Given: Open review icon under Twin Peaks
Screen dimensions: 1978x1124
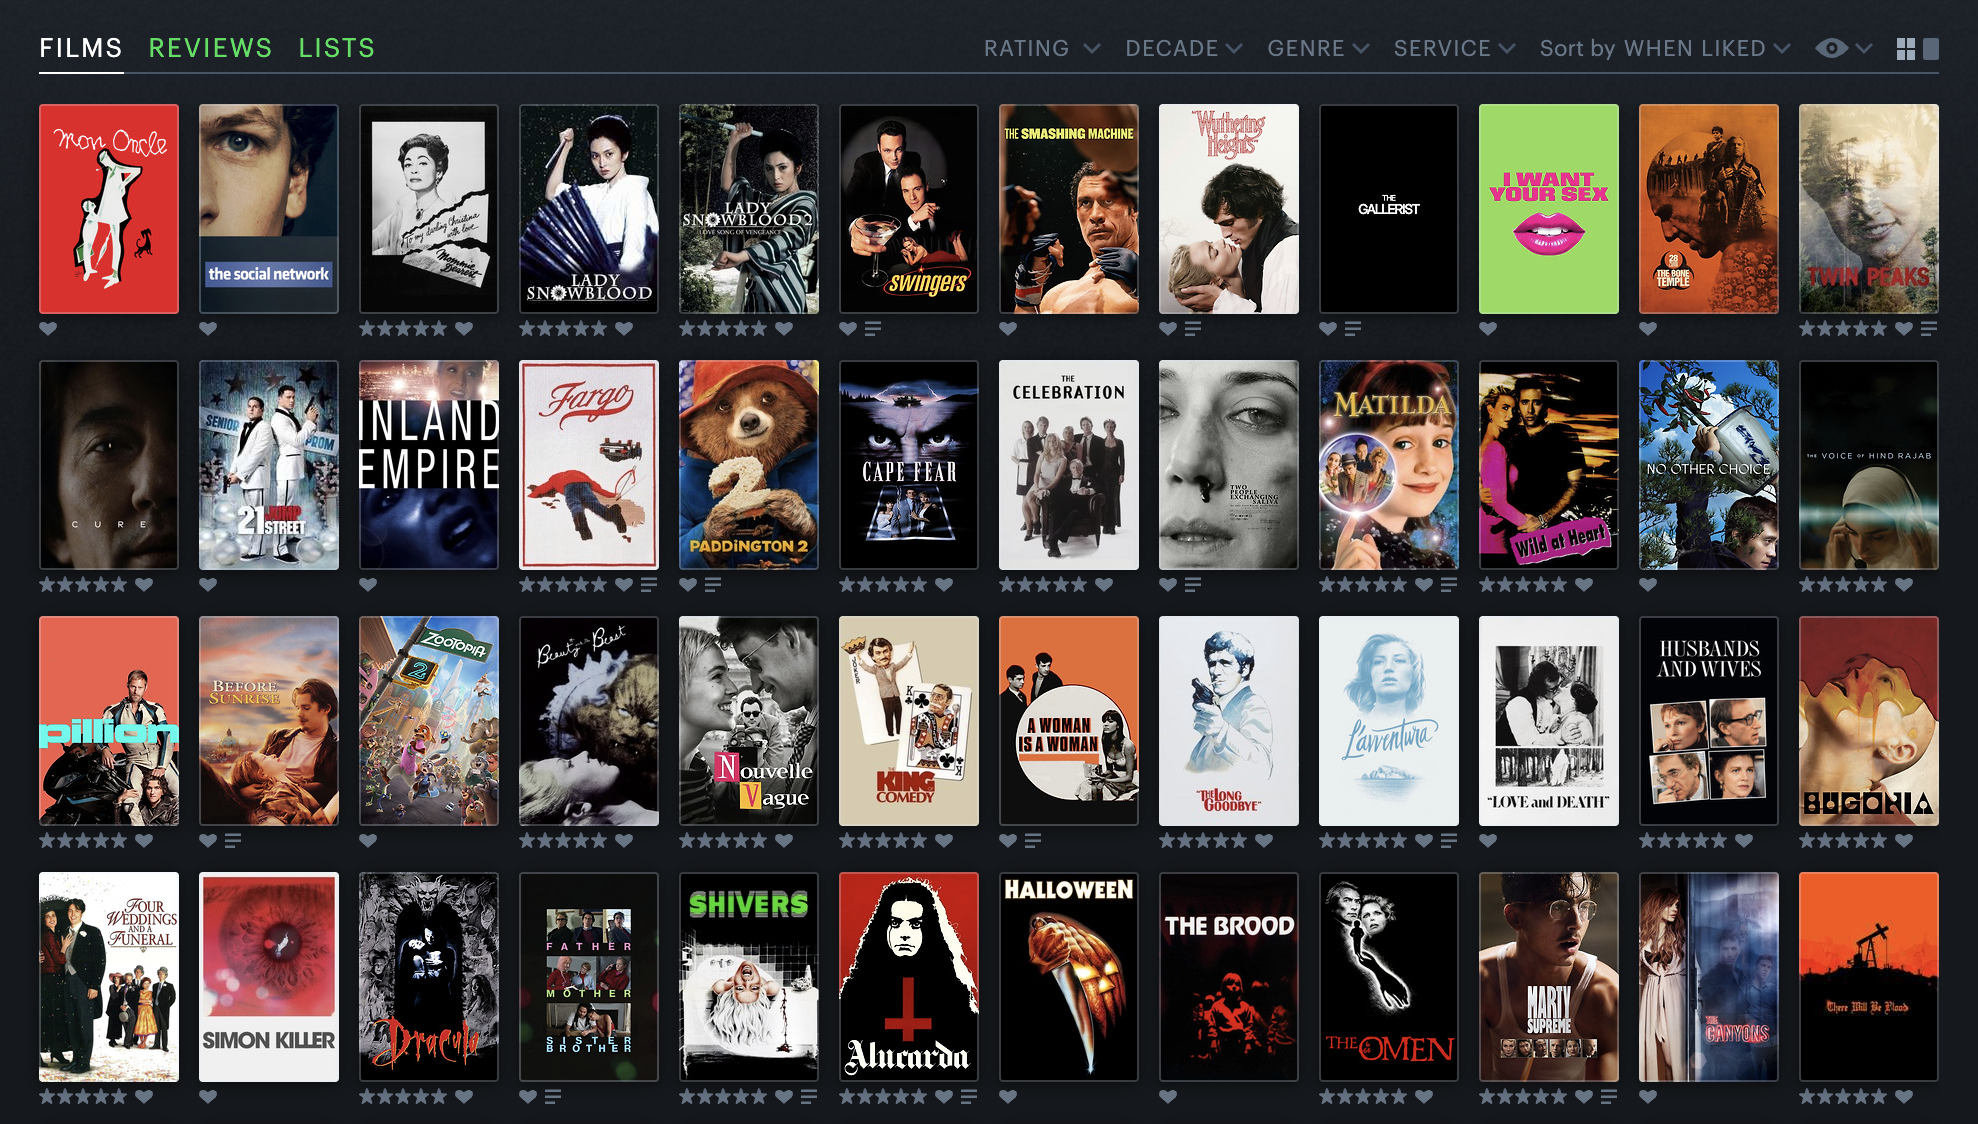Looking at the screenshot, I should point(1929,329).
